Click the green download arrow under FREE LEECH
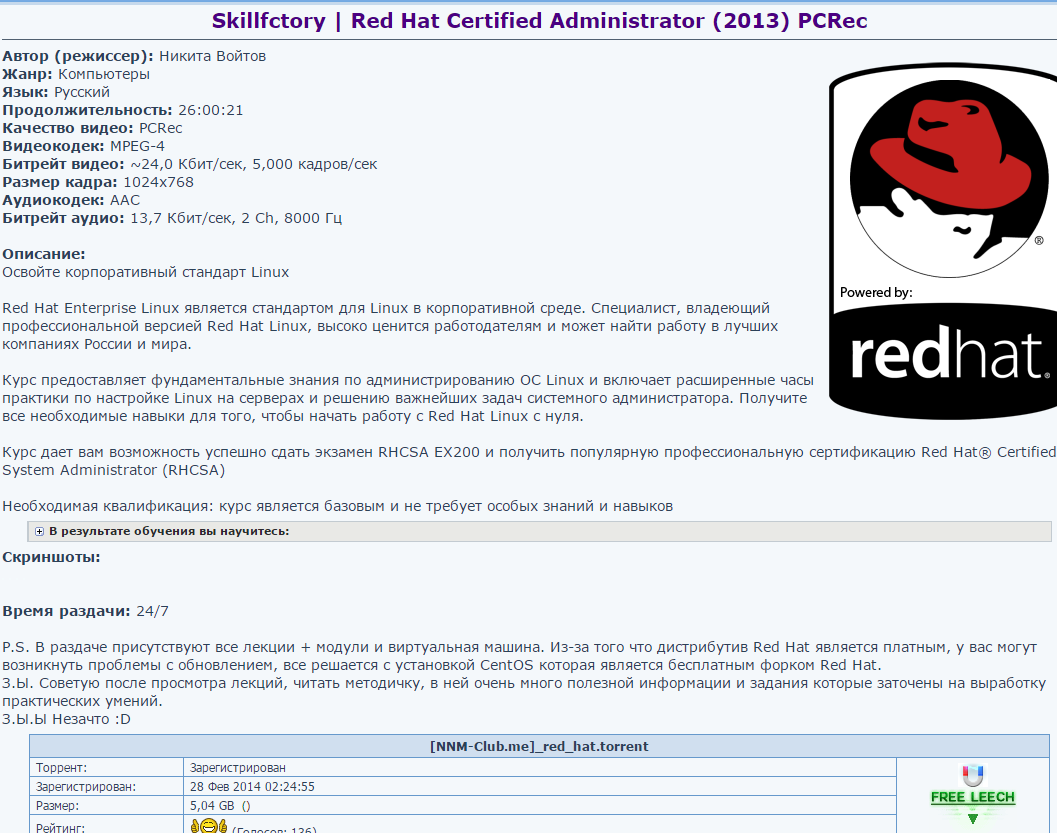1057x833 pixels. 972,818
